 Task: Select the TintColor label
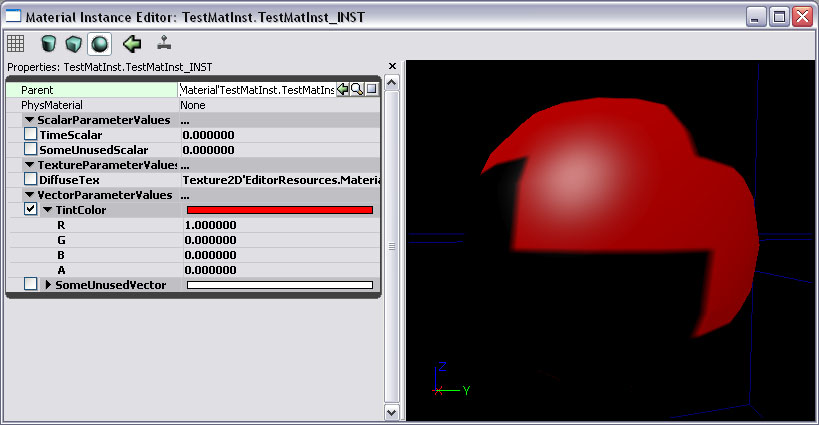coord(80,210)
